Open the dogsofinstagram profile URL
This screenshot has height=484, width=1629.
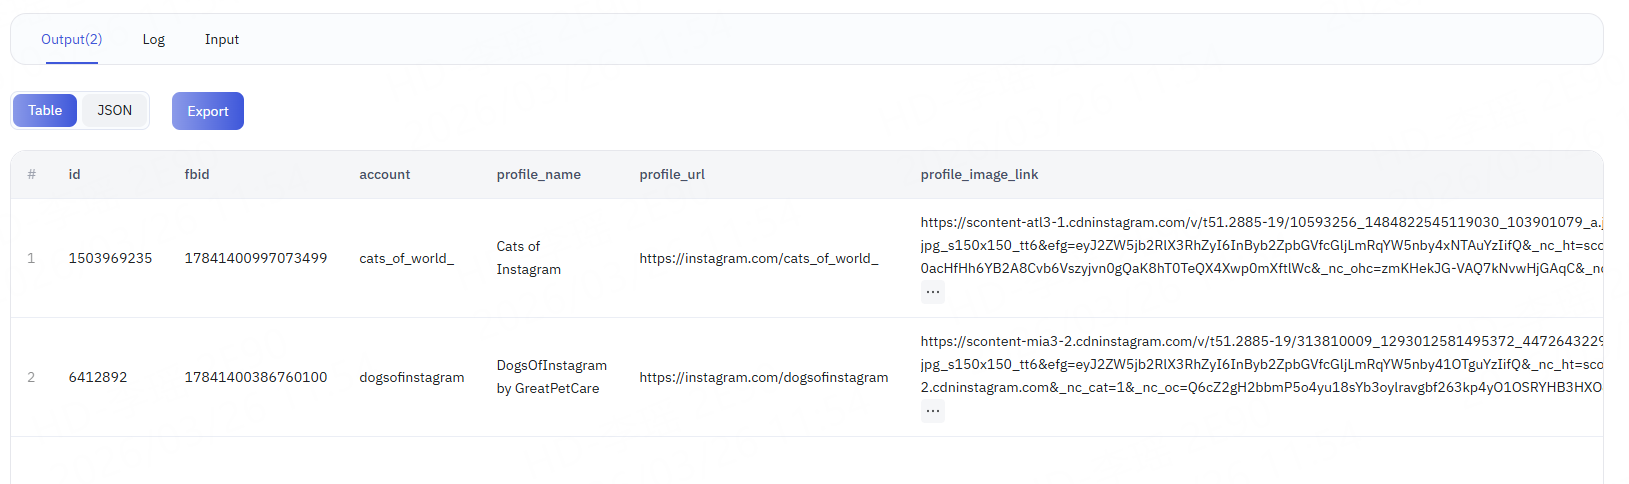[763, 377]
